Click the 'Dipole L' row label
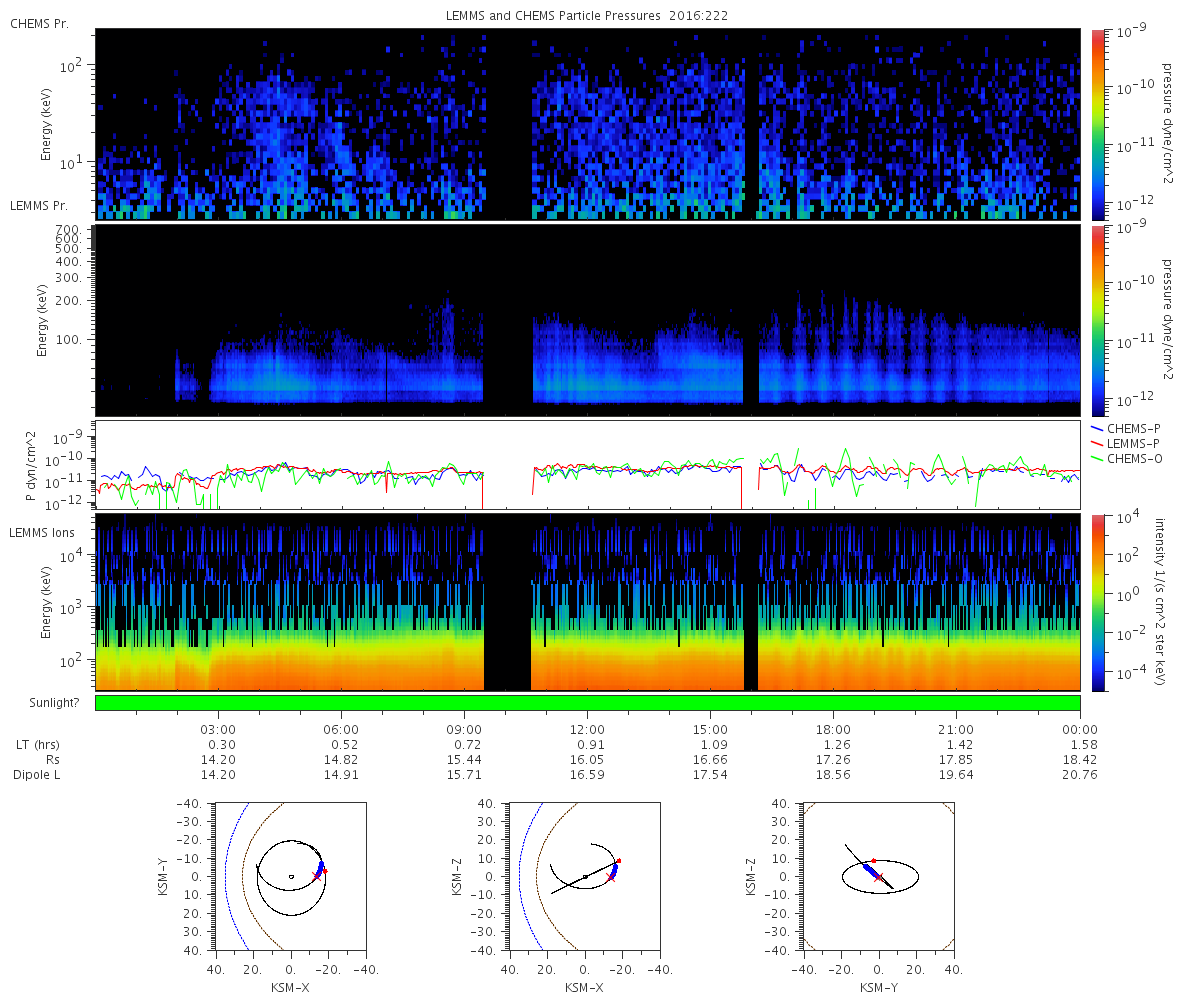Screen dimensions: 1200x1000 35,775
